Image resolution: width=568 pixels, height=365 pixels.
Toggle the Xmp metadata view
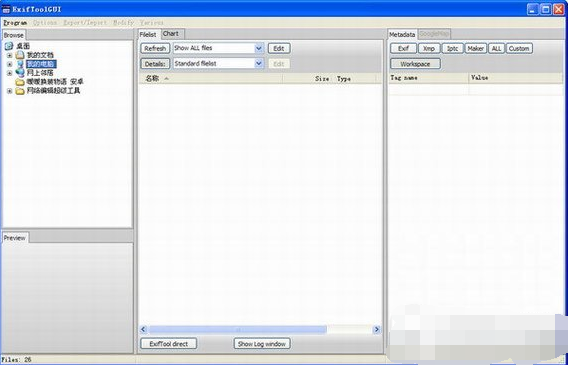click(x=429, y=49)
